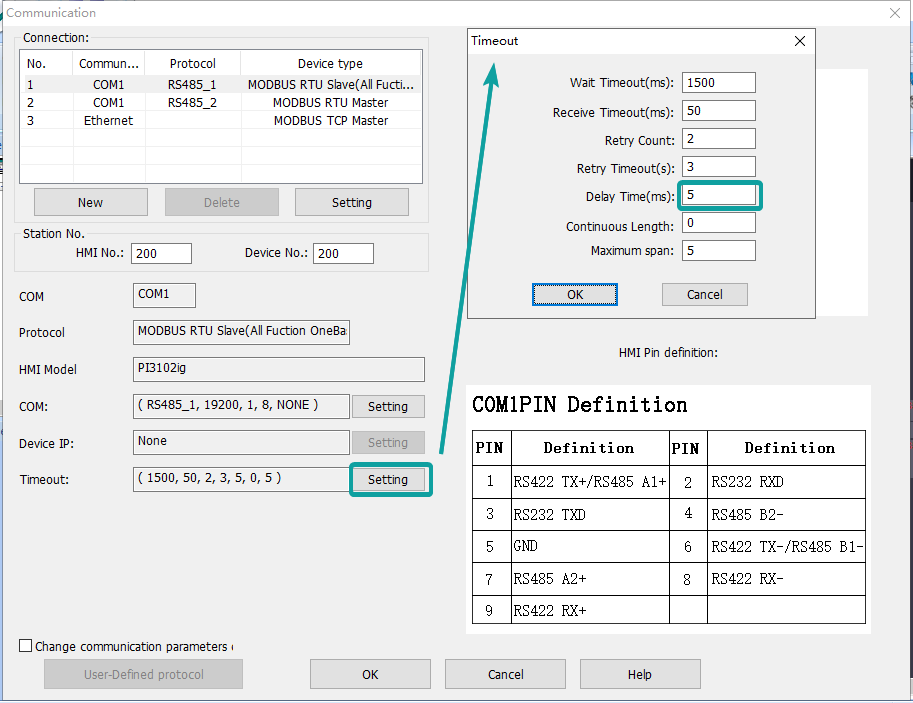Screen dimensions: 913x703
Task: Click the RS485 B2- pin definition cell
Action: point(786,514)
